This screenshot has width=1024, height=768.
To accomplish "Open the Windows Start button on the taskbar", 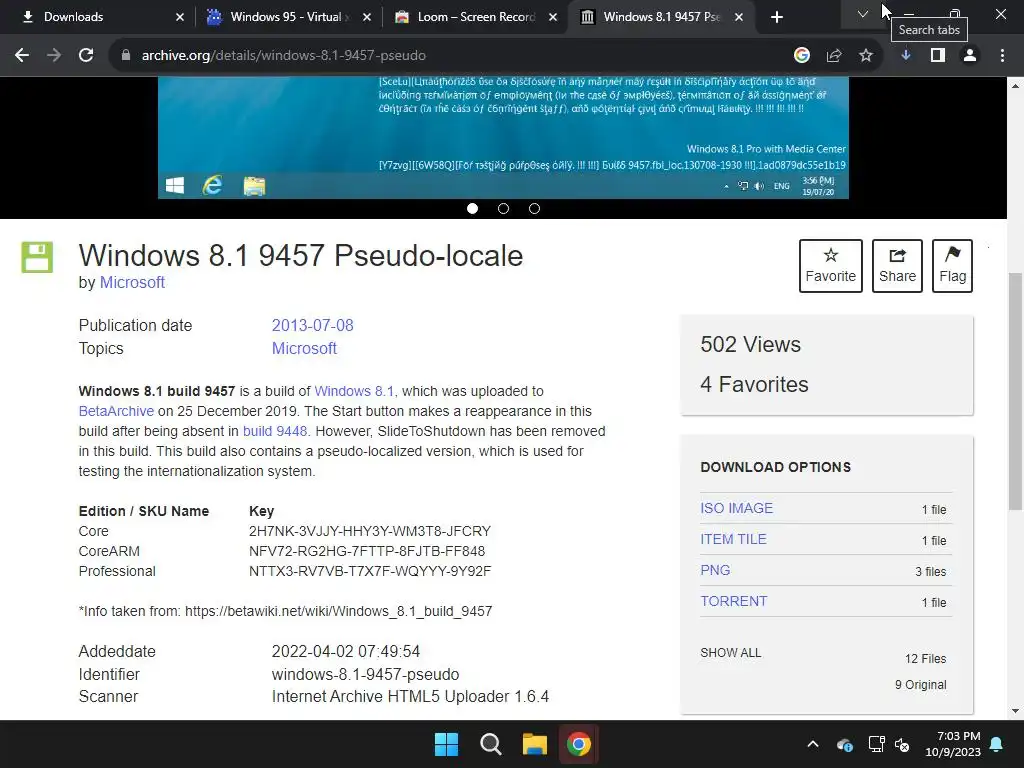I will pyautogui.click(x=447, y=744).
